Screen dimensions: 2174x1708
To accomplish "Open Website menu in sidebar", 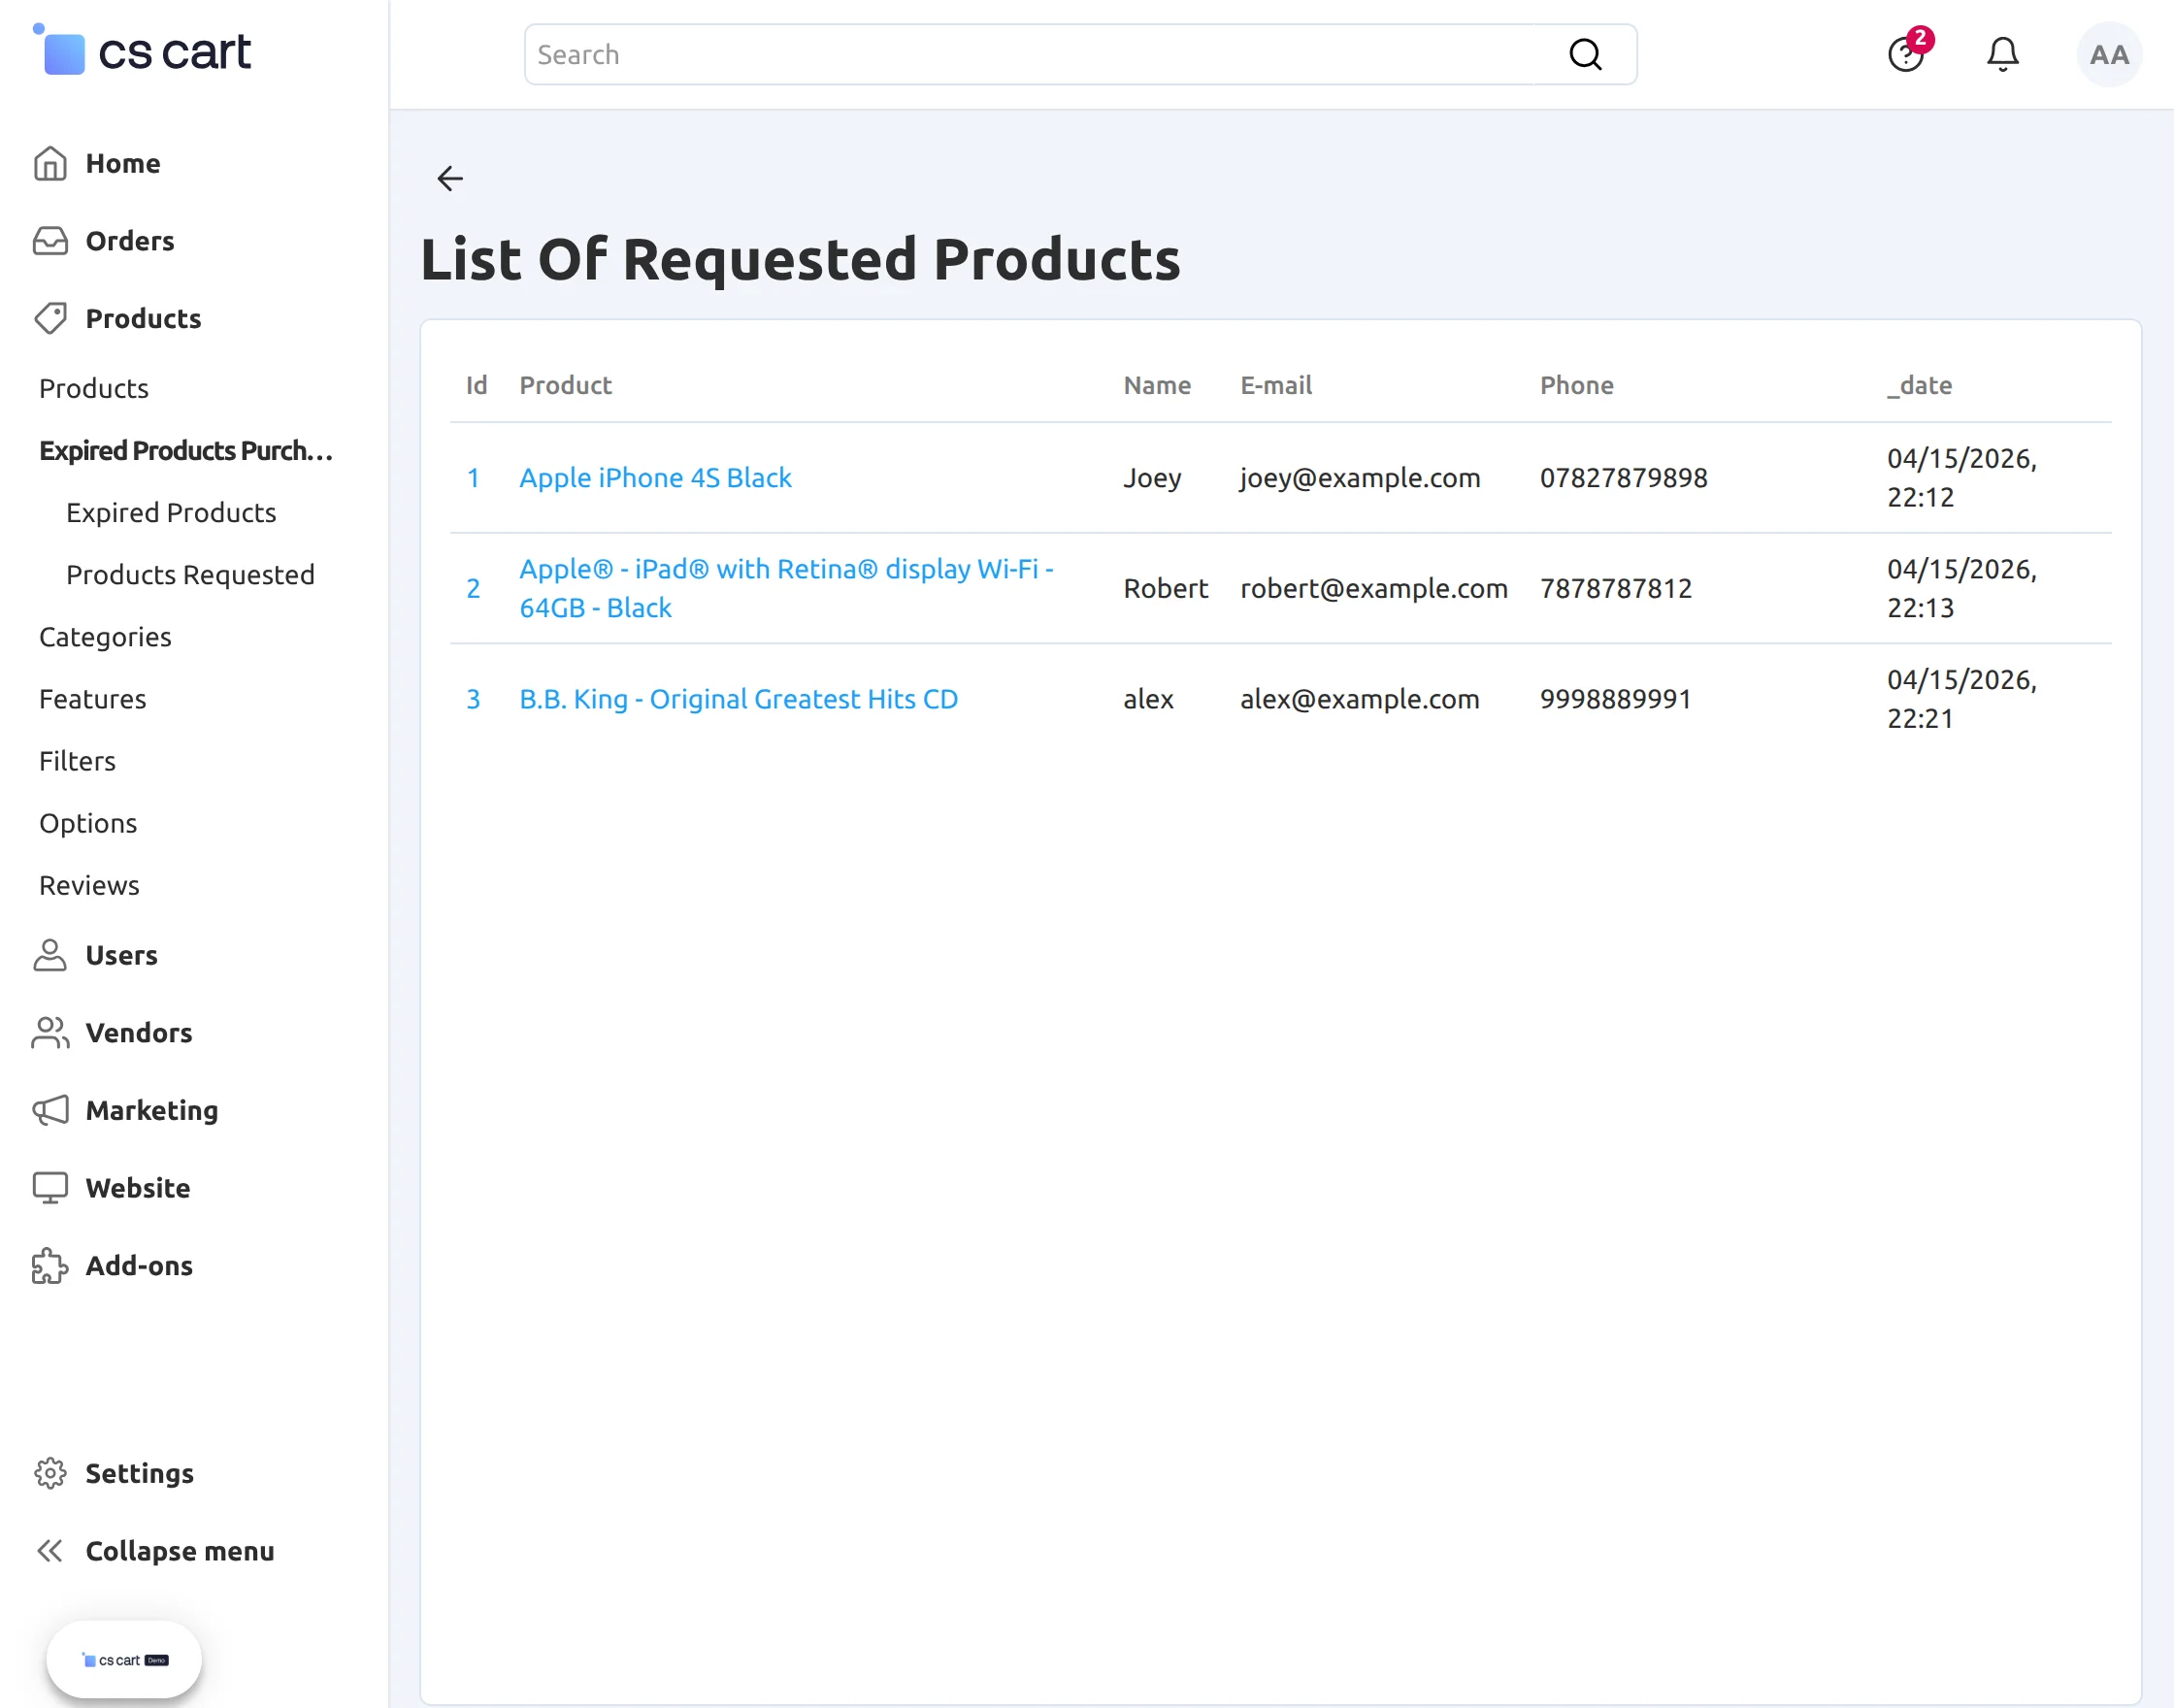I will pyautogui.click(x=138, y=1187).
